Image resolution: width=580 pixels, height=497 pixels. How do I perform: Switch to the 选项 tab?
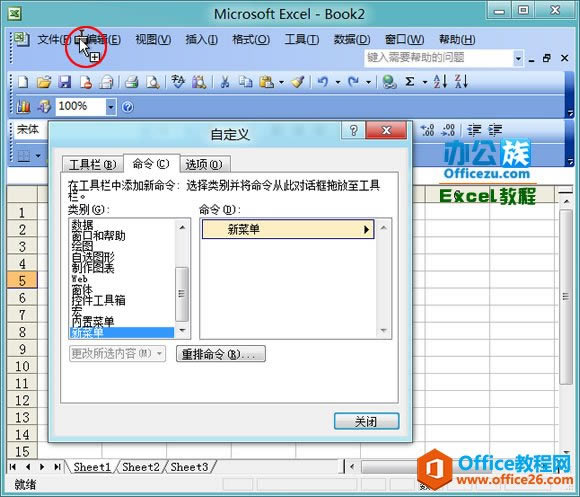pyautogui.click(x=205, y=164)
